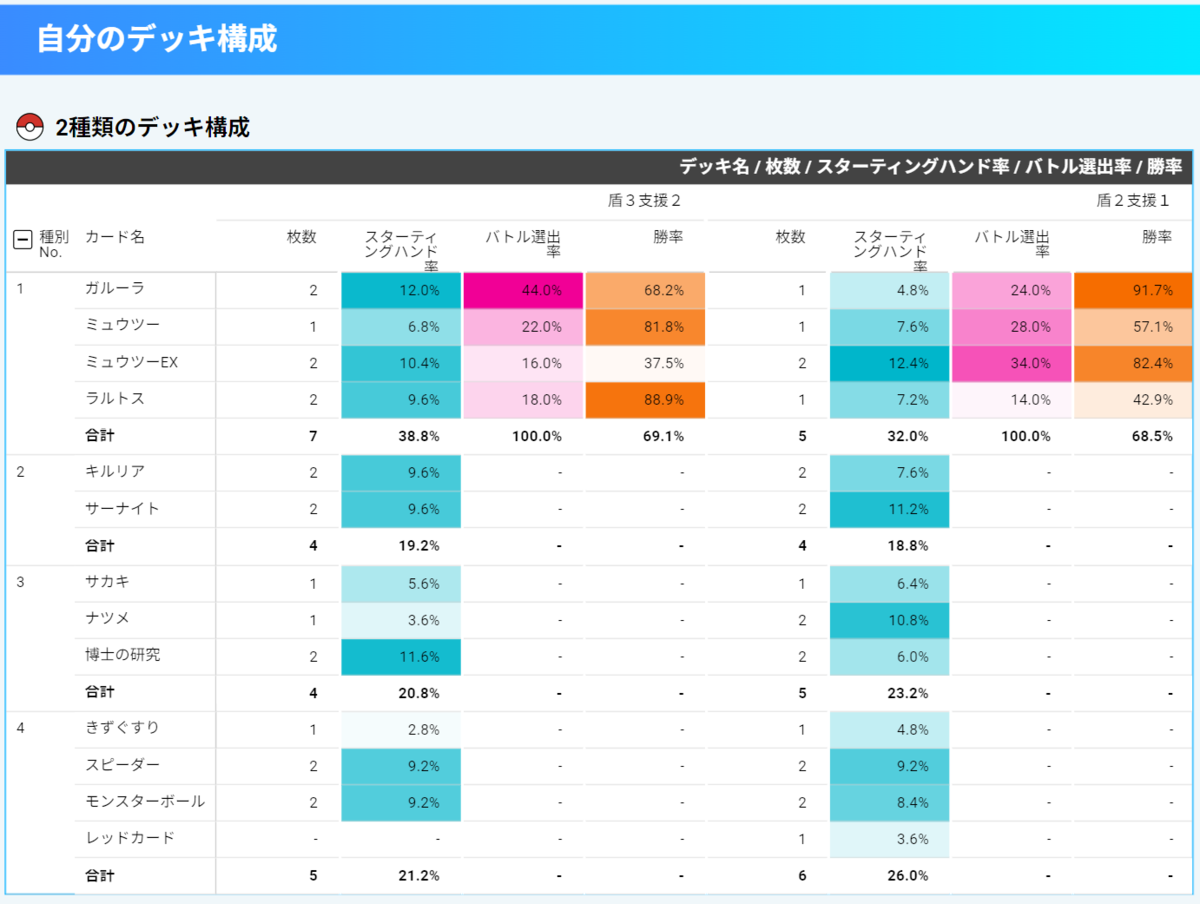Select the キルリア card name
Screen dimensions: 1200x904
point(115,471)
